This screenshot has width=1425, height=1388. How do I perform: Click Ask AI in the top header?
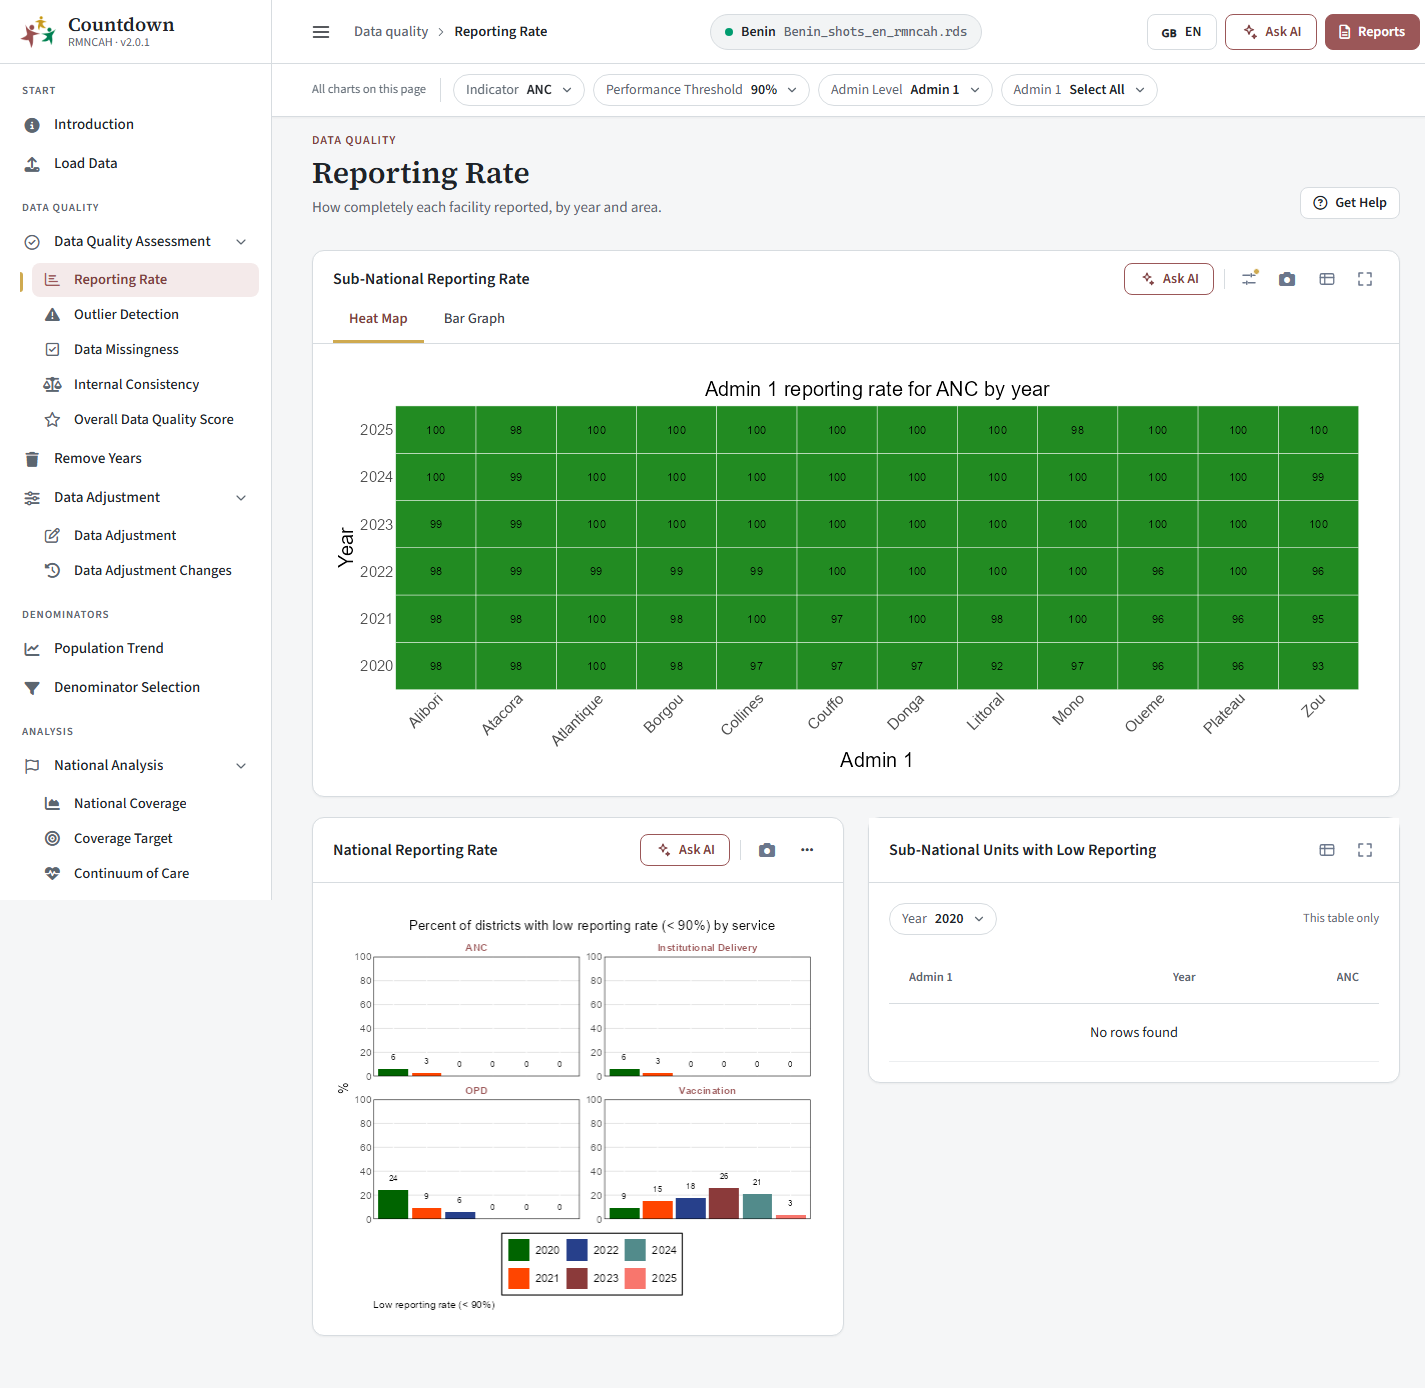[x=1271, y=32]
